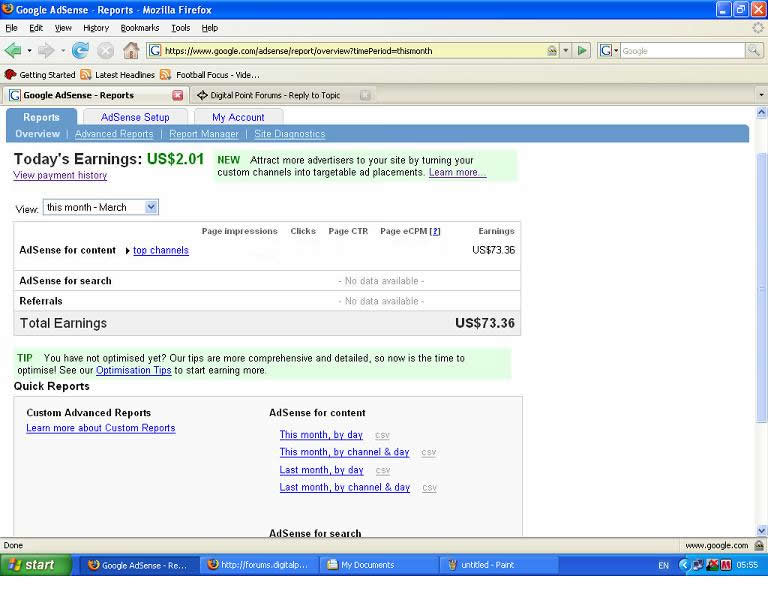Open the Getting Started bookmark

(40, 74)
